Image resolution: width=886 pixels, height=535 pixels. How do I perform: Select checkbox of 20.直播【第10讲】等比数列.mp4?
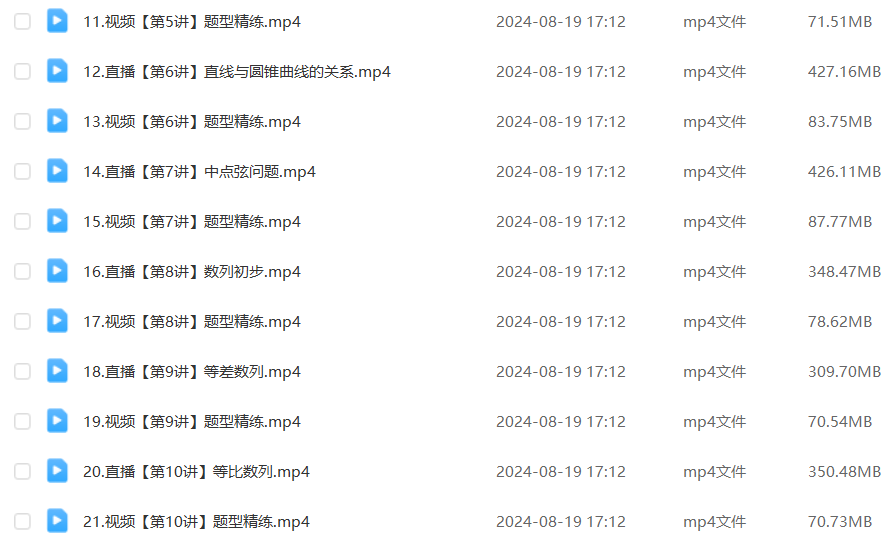pos(23,471)
